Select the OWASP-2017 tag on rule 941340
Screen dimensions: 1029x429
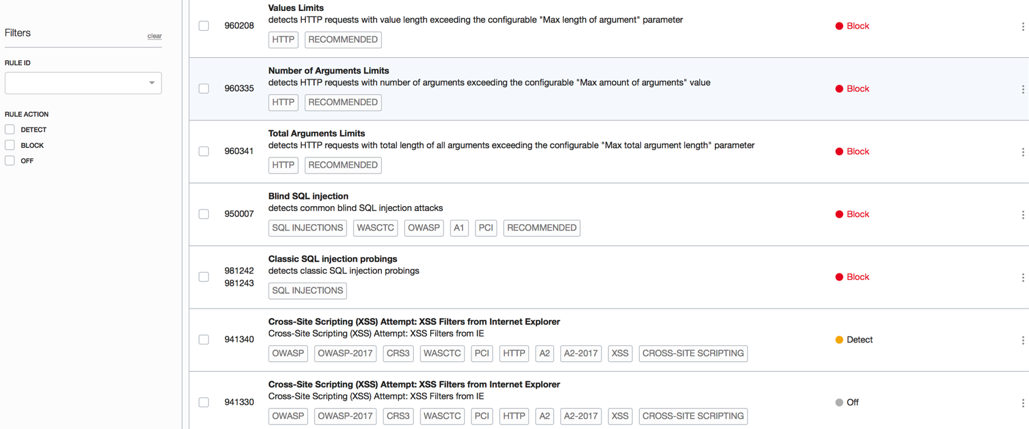(x=345, y=353)
